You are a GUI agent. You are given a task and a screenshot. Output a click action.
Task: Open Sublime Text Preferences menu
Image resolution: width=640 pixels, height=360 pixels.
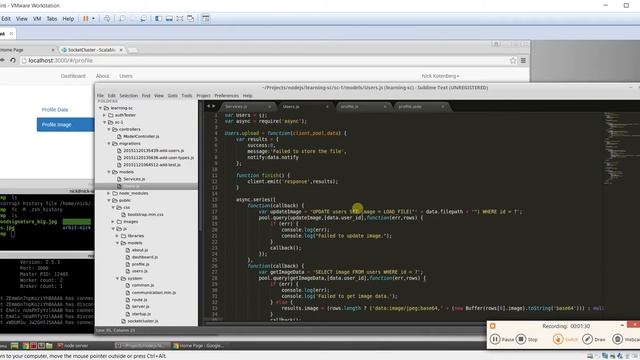(227, 96)
